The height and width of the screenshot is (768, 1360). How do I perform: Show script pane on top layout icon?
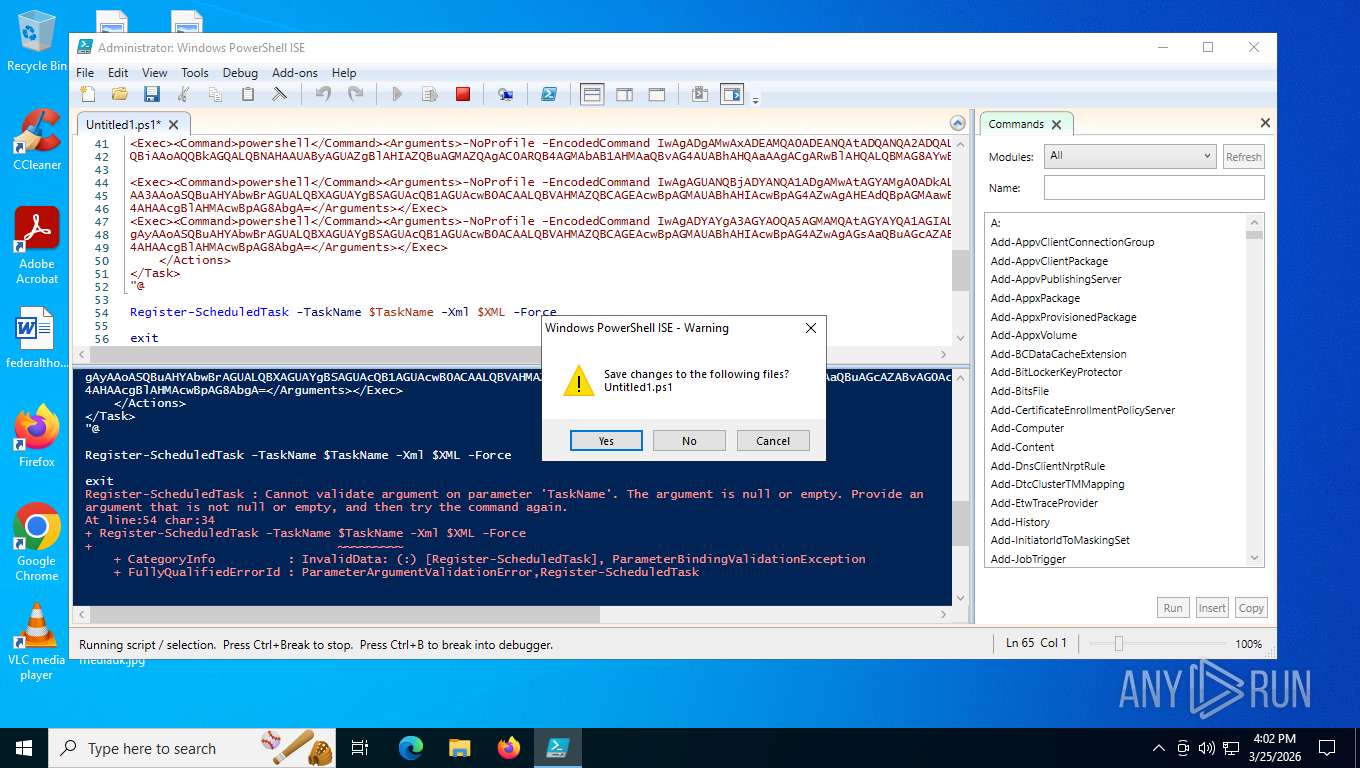592,94
